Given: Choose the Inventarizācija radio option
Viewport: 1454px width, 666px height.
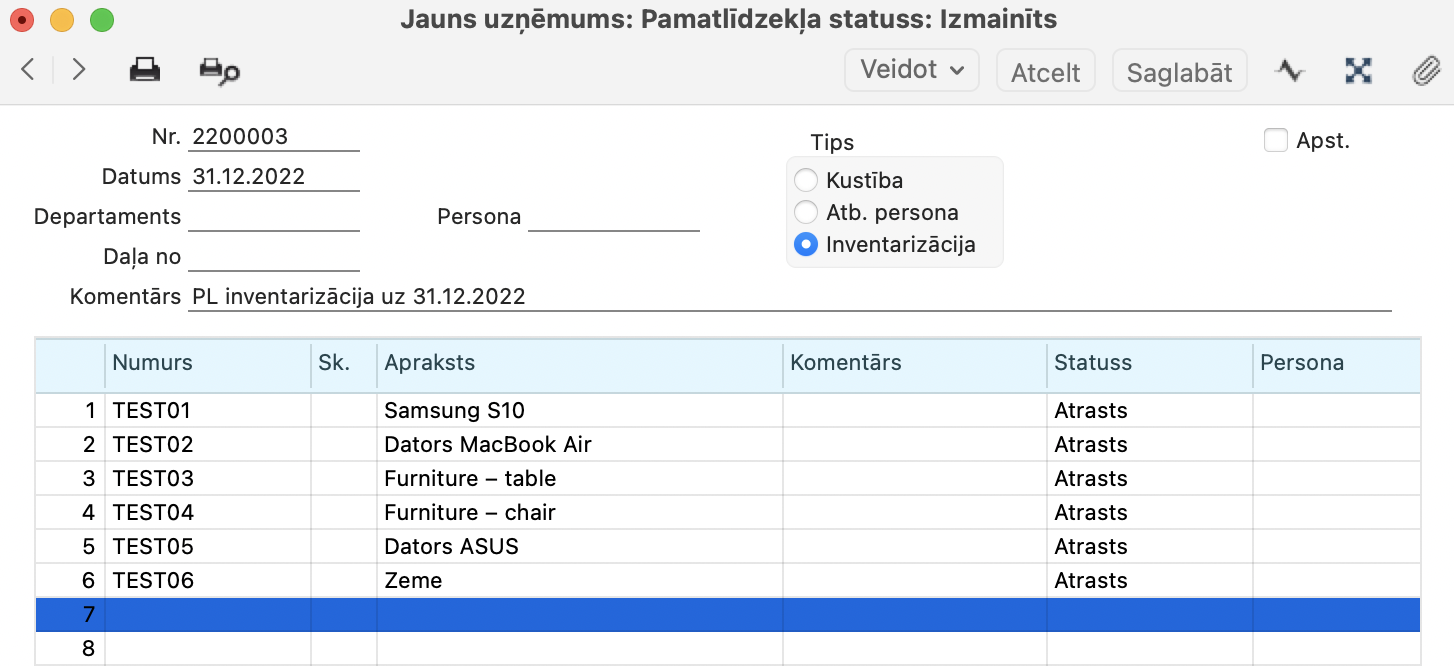Looking at the screenshot, I should pyautogui.click(x=805, y=244).
